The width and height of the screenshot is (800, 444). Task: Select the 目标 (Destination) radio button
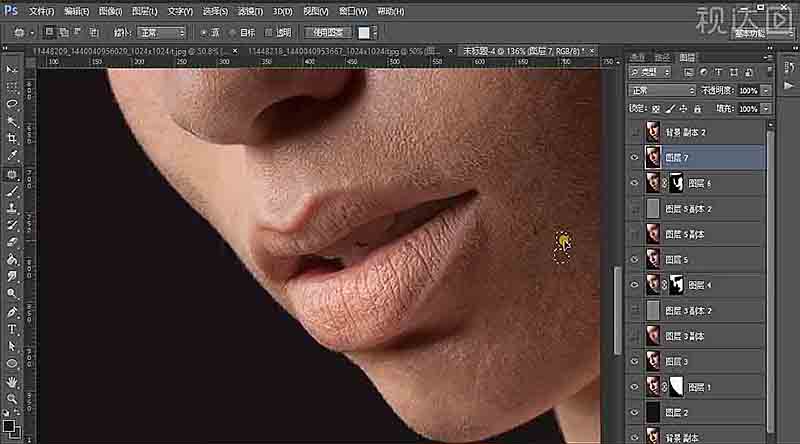pyautogui.click(x=232, y=33)
